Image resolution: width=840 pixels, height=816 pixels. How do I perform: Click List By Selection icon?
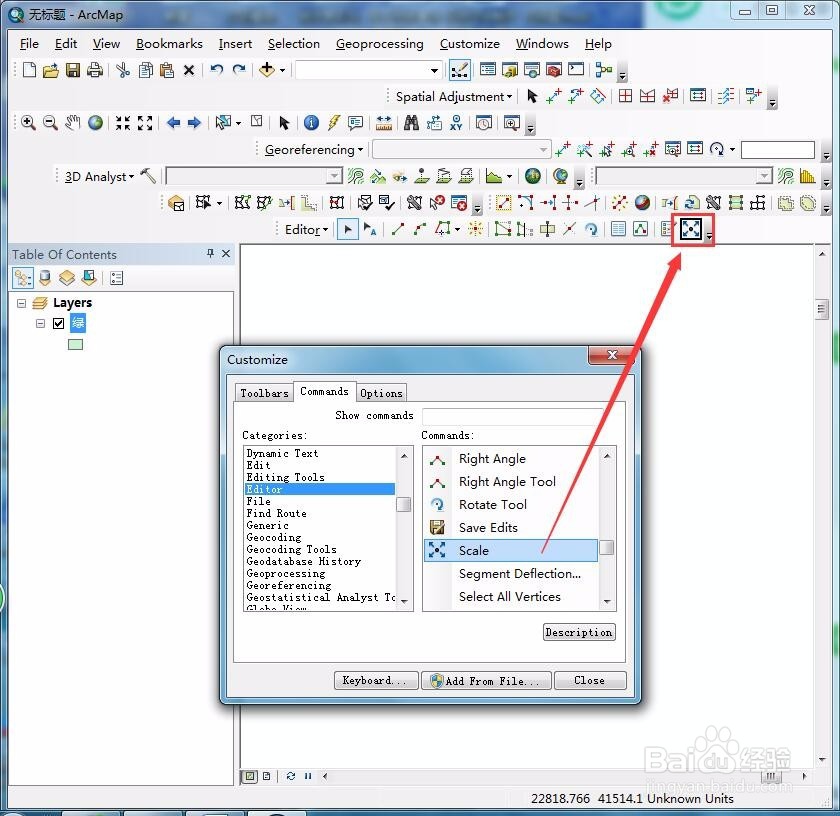point(89,278)
